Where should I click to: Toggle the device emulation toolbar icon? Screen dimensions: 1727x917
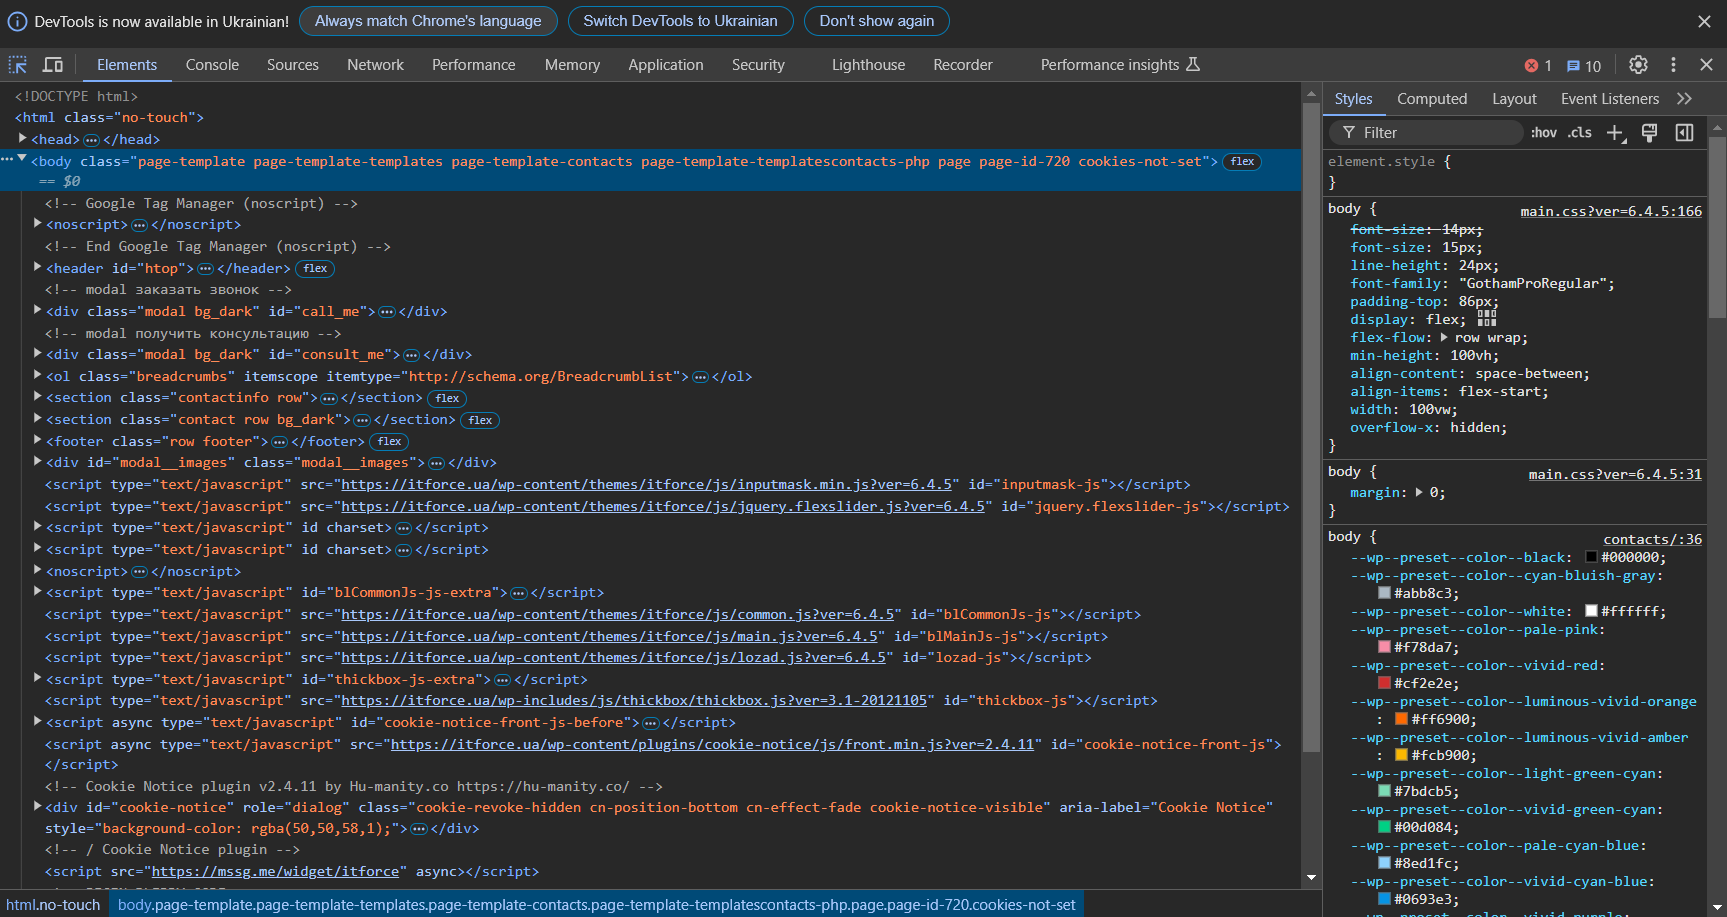[x=53, y=64]
